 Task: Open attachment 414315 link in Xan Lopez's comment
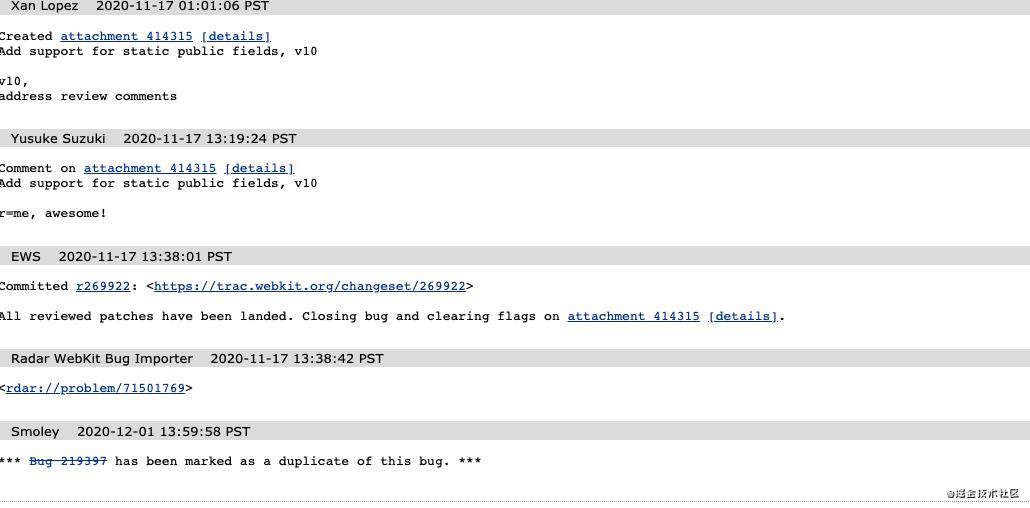pos(127,36)
